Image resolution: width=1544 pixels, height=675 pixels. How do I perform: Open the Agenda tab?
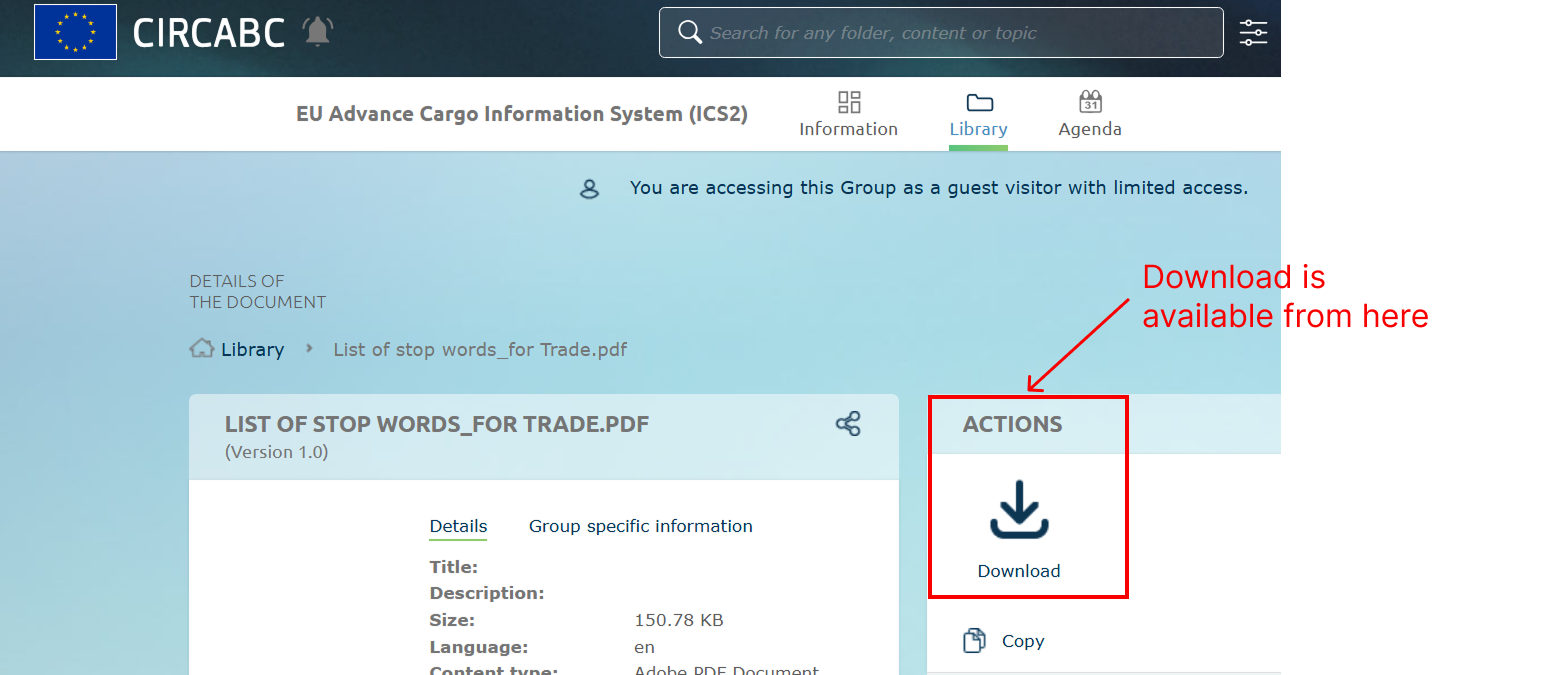(x=1089, y=115)
